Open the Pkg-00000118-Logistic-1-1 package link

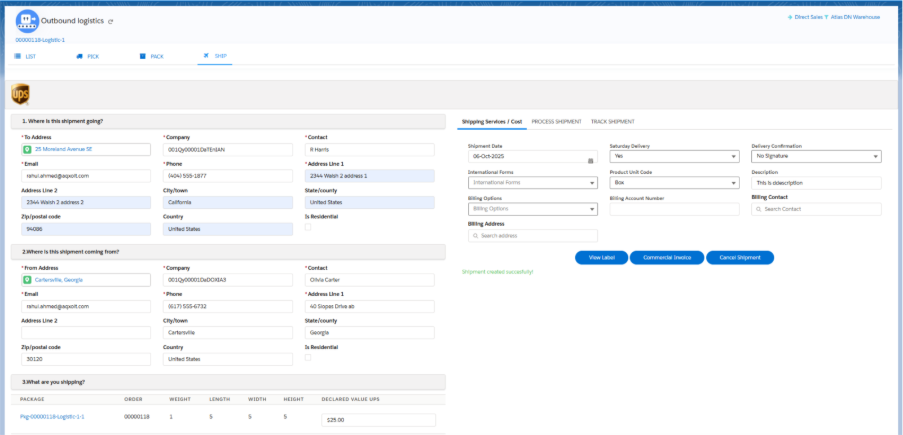tap(52, 416)
